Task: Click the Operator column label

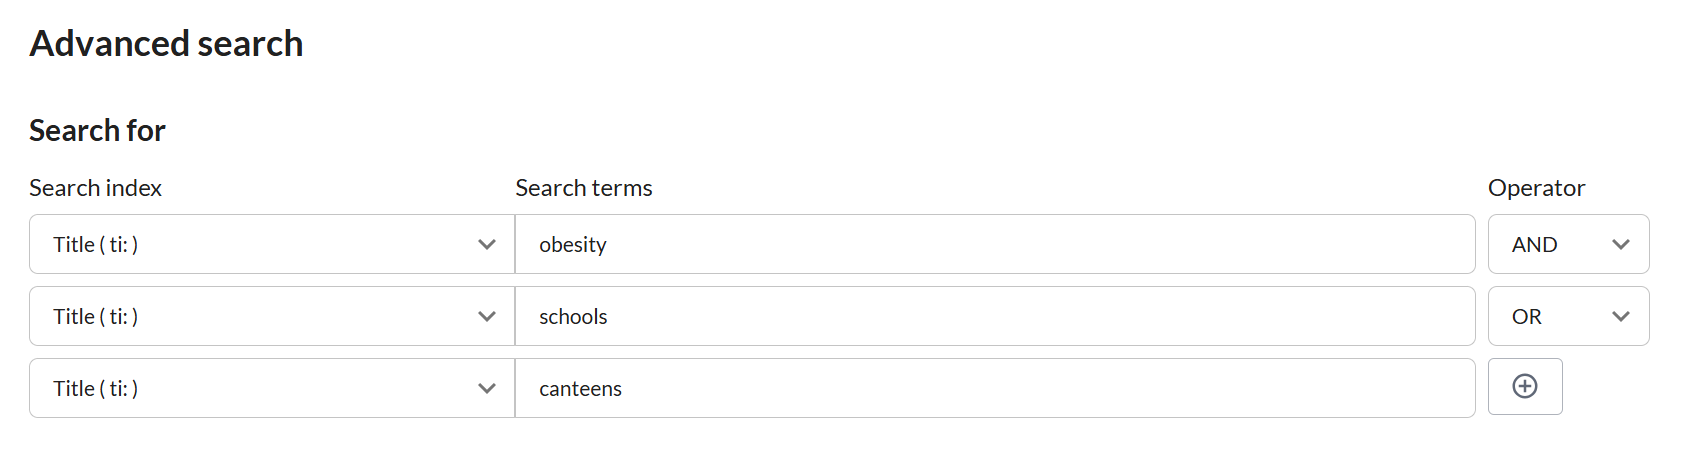Action: point(1536,188)
